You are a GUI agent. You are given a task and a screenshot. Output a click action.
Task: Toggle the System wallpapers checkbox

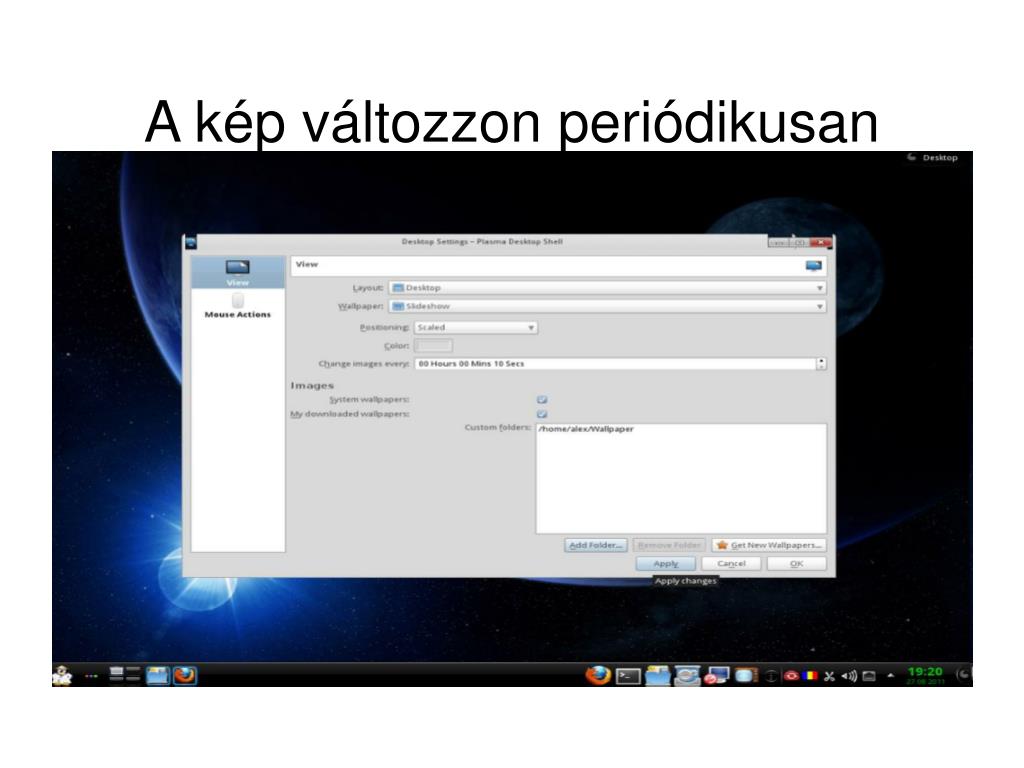(542, 400)
